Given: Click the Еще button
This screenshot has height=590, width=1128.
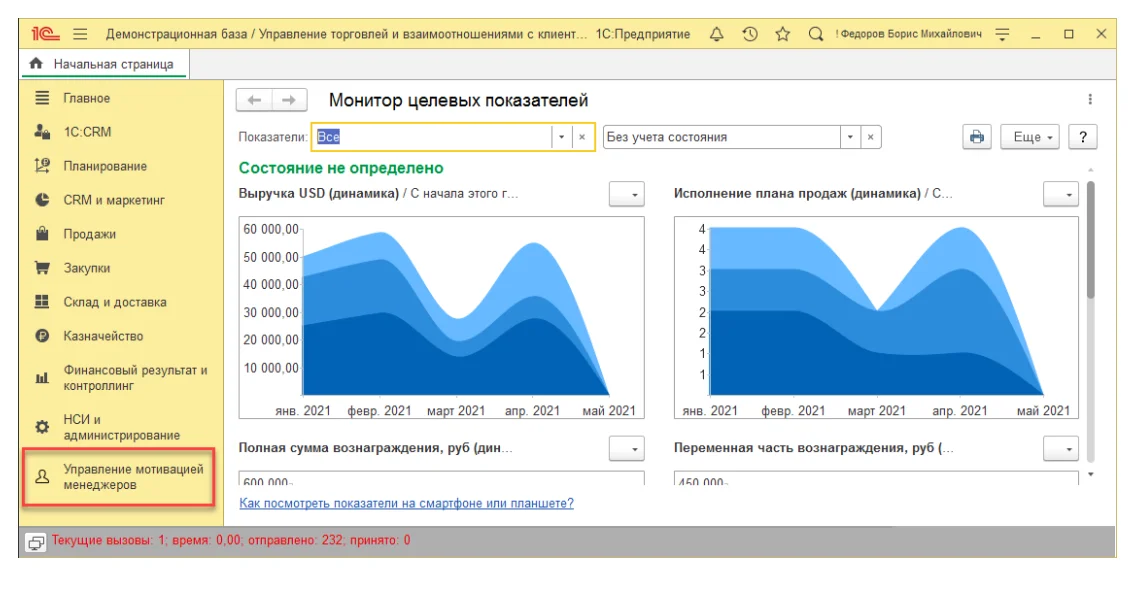Looking at the screenshot, I should 1029,137.
